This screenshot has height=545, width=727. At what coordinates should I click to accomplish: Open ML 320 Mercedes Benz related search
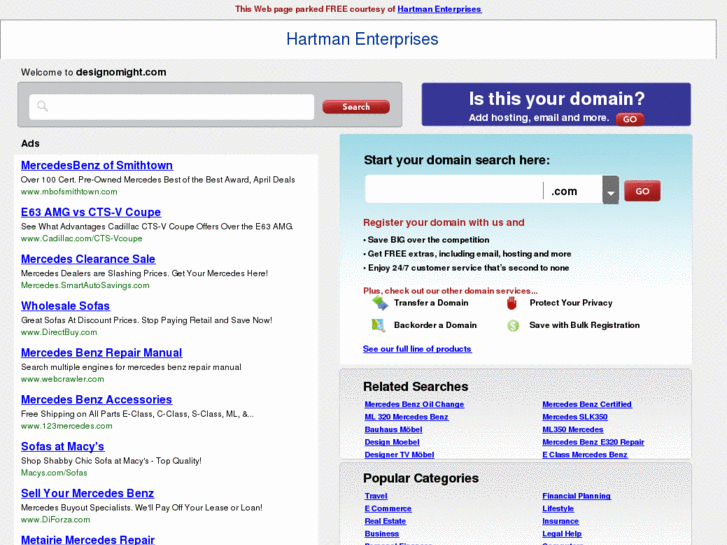tap(406, 417)
